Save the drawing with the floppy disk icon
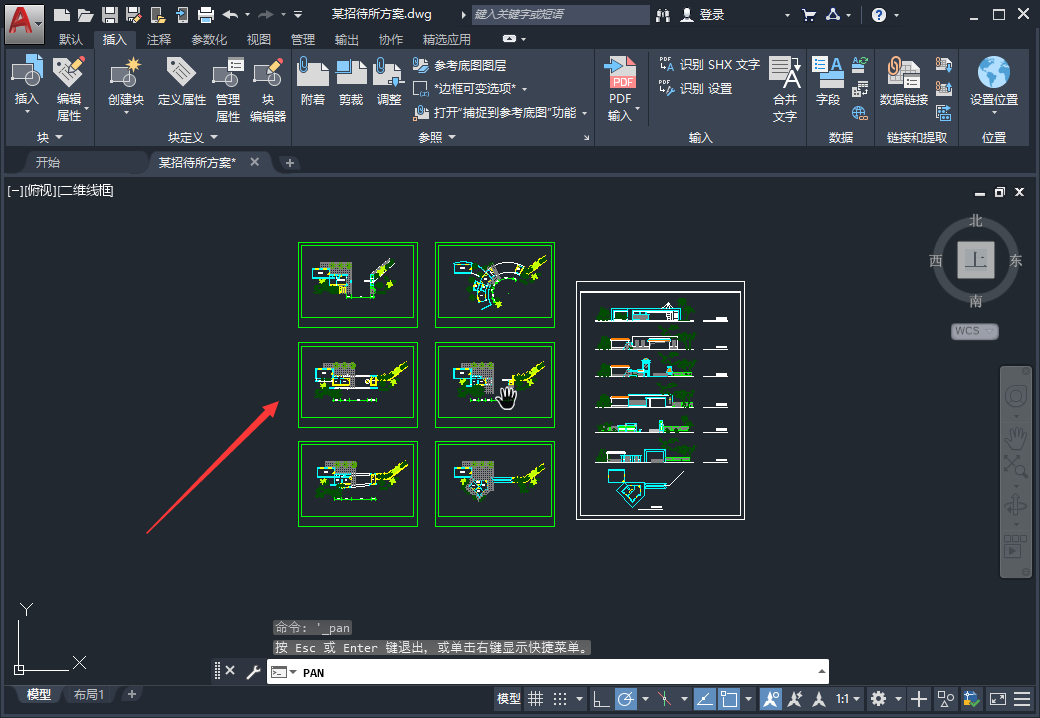This screenshot has height=718, width=1040. [109, 15]
